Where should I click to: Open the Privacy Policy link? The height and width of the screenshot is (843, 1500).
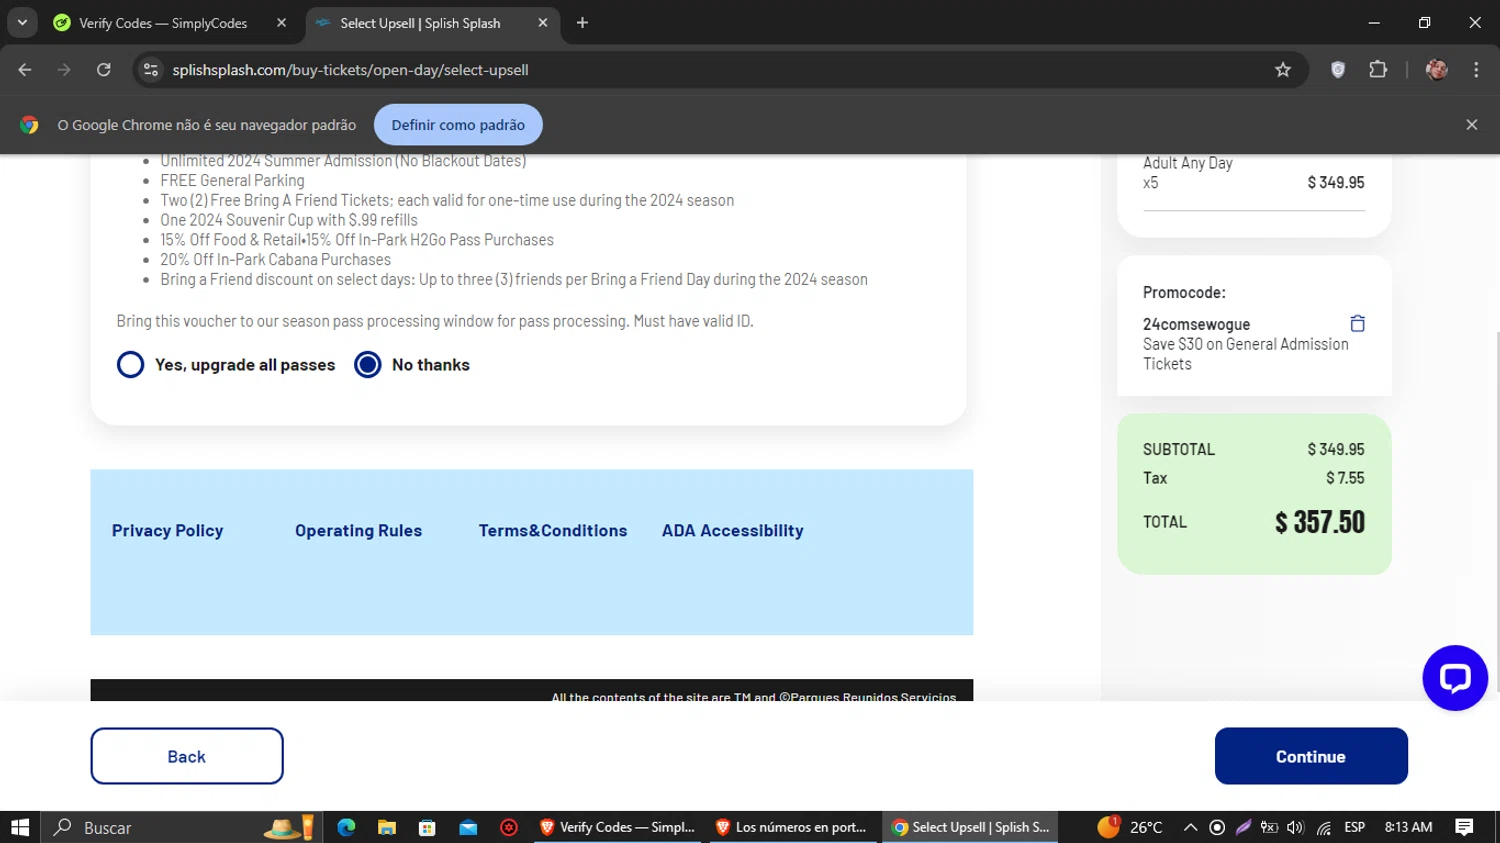167,531
